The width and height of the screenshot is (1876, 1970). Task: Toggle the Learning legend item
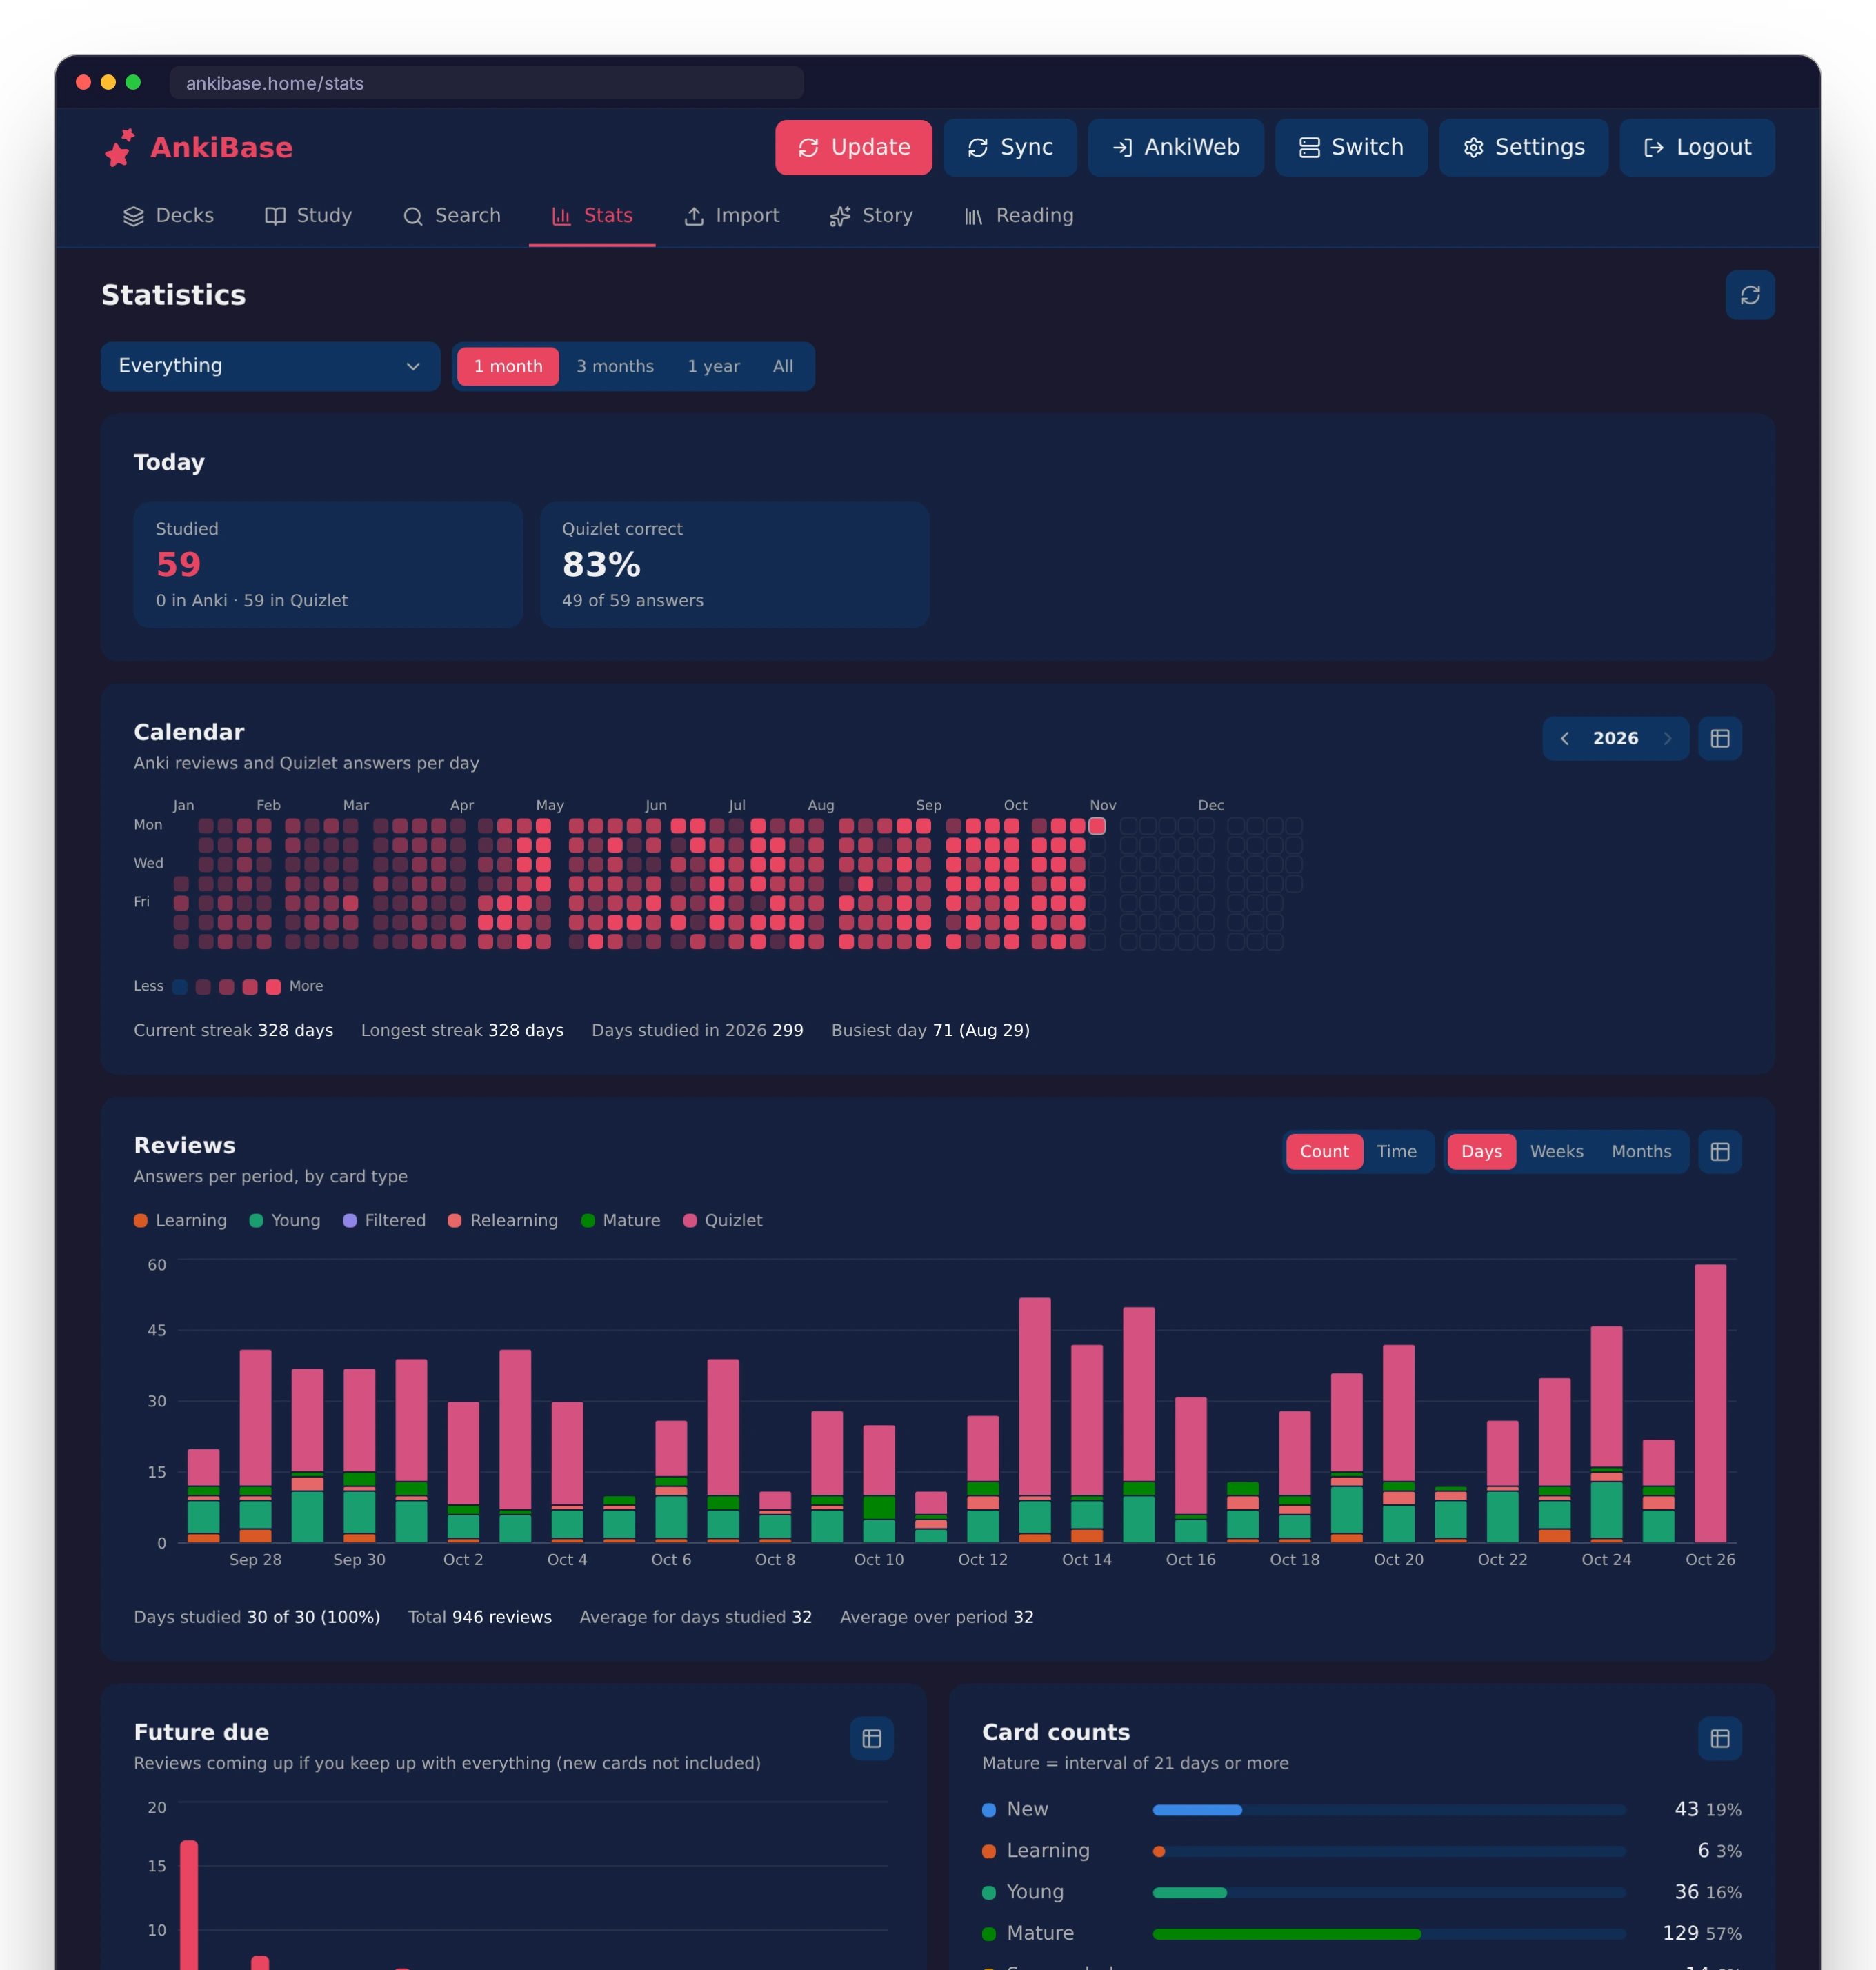tap(181, 1220)
